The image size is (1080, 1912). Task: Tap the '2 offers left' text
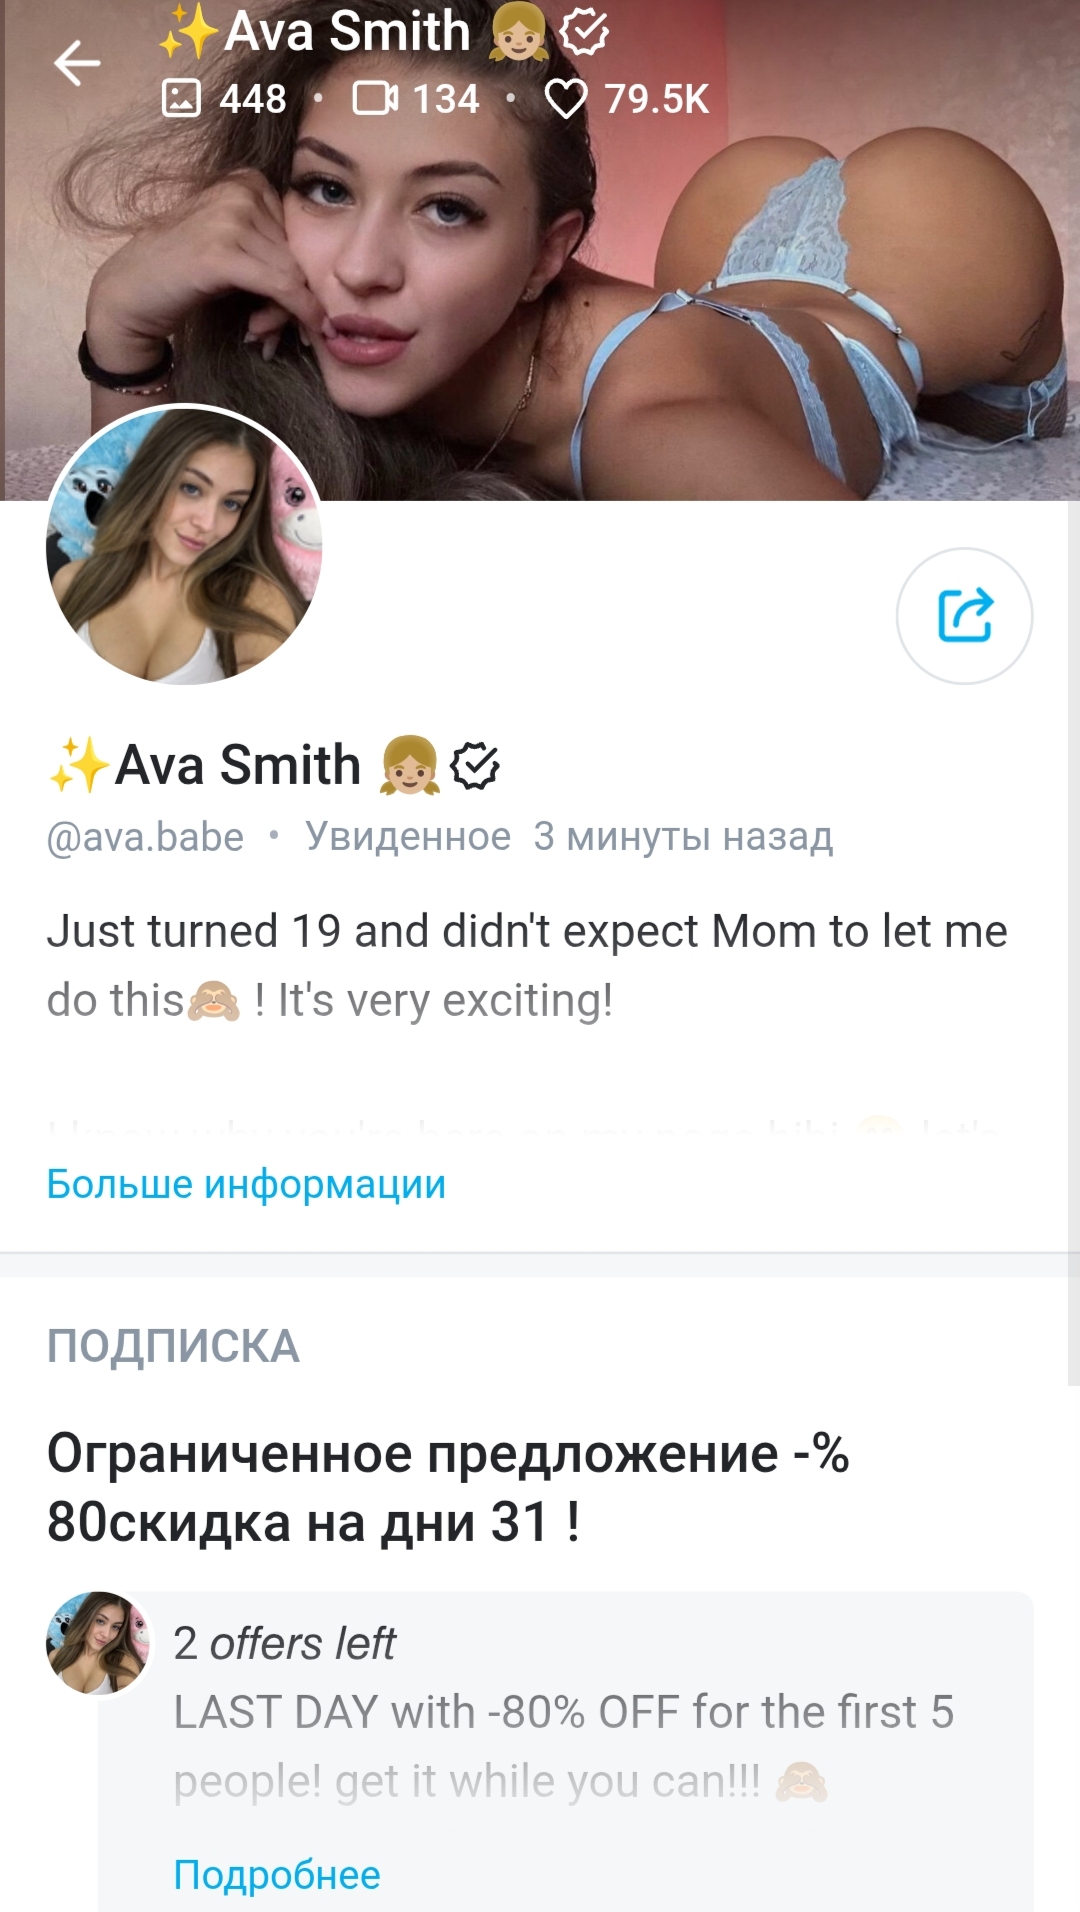click(284, 1643)
